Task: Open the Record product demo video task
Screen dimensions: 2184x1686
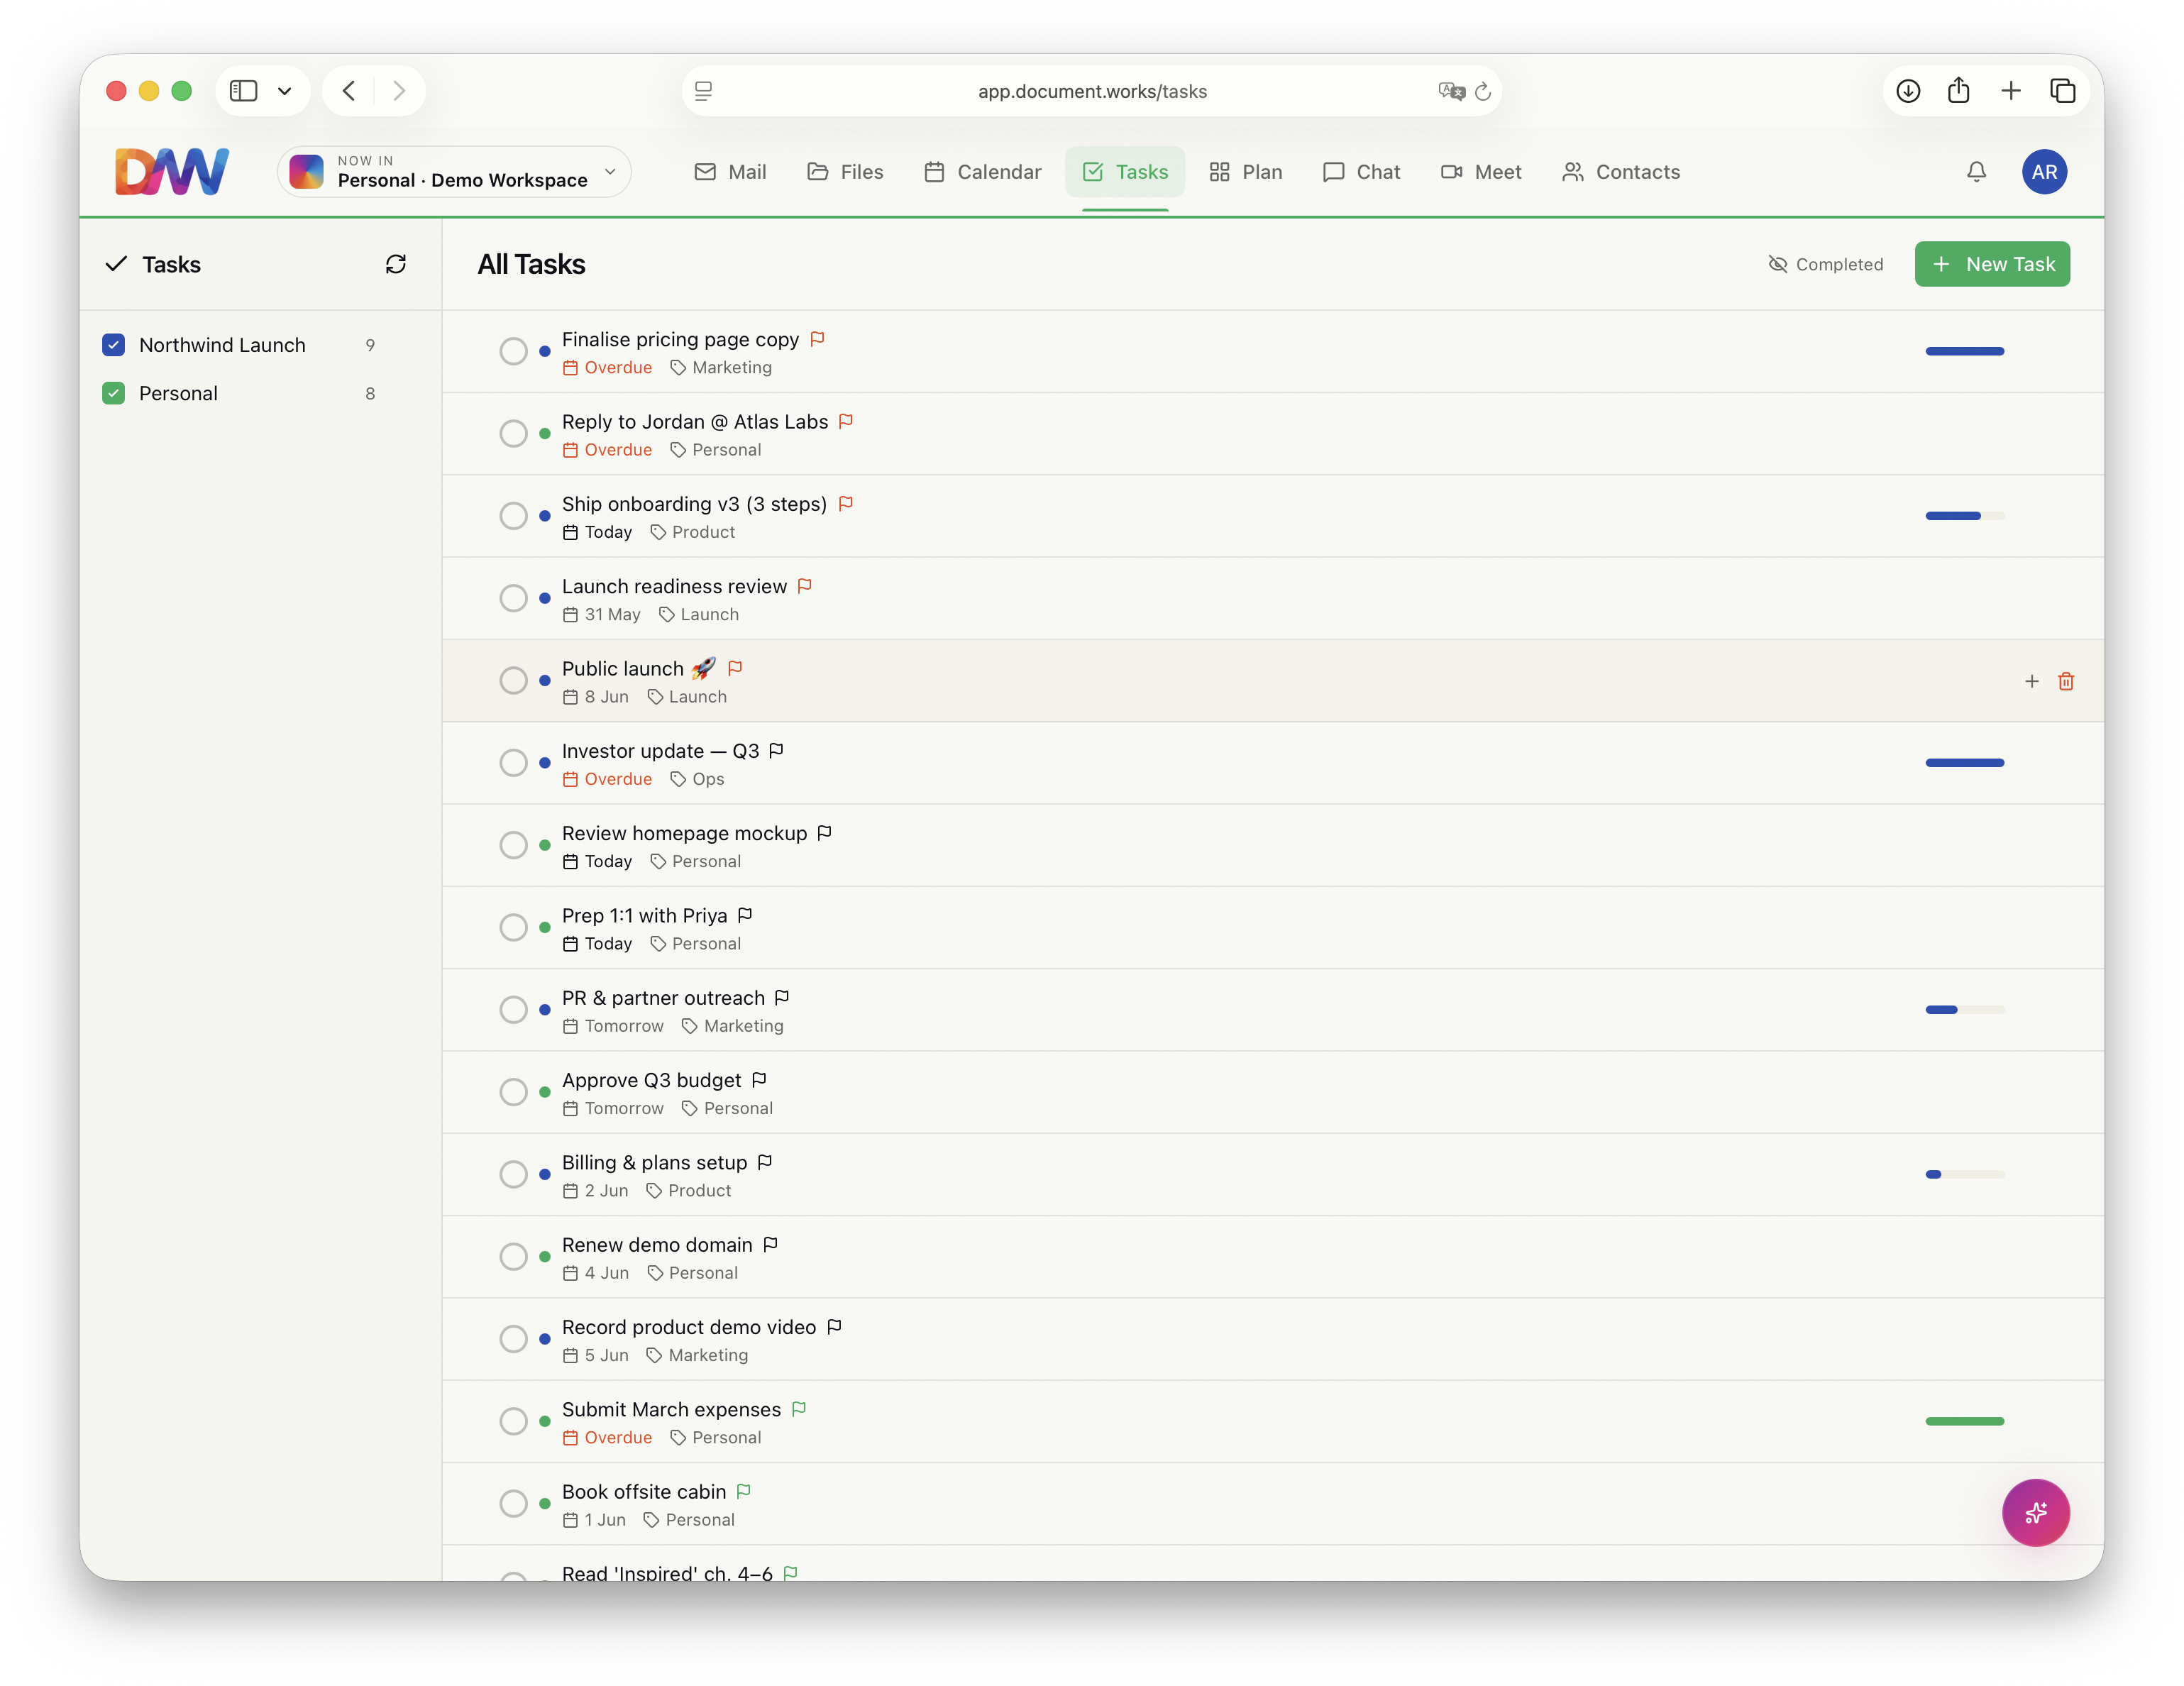Action: pos(1273,1339)
